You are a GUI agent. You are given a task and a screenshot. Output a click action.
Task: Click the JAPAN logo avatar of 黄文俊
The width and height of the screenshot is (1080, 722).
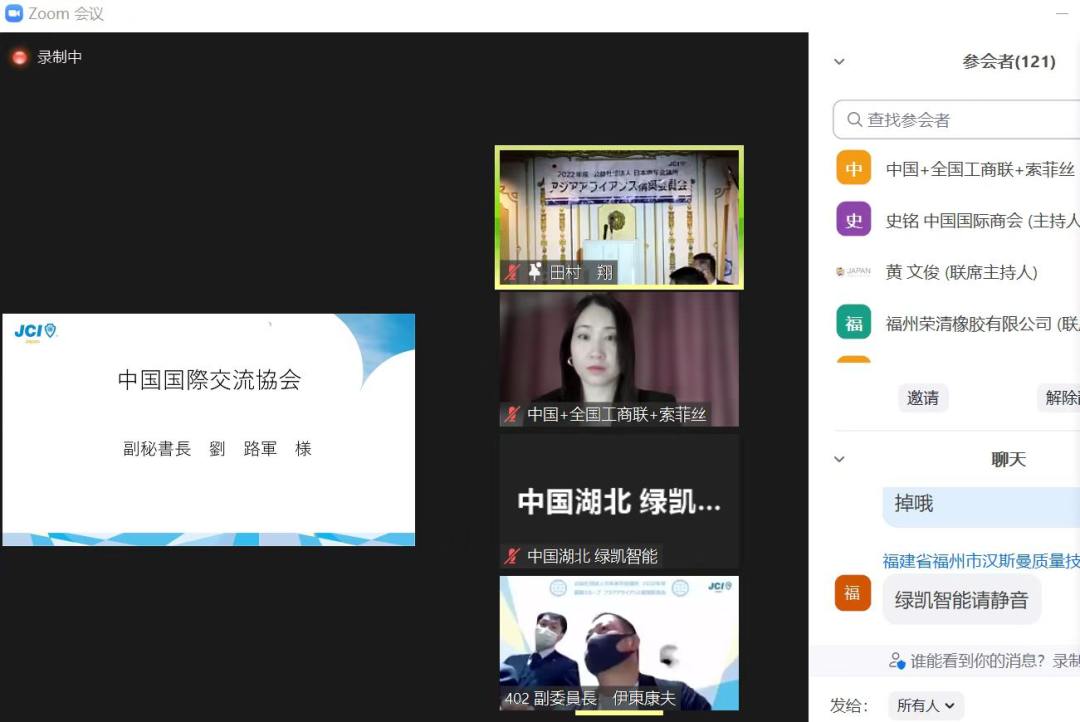click(853, 271)
